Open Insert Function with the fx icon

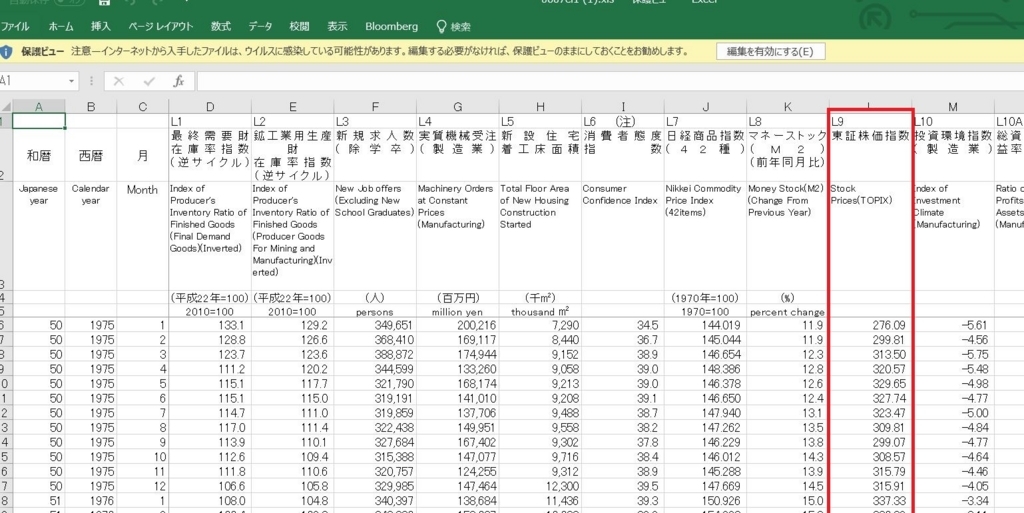(178, 81)
